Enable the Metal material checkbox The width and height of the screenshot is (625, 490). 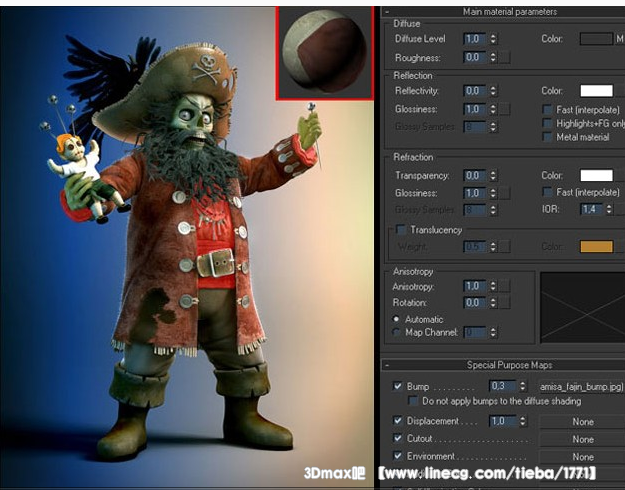[x=548, y=137]
